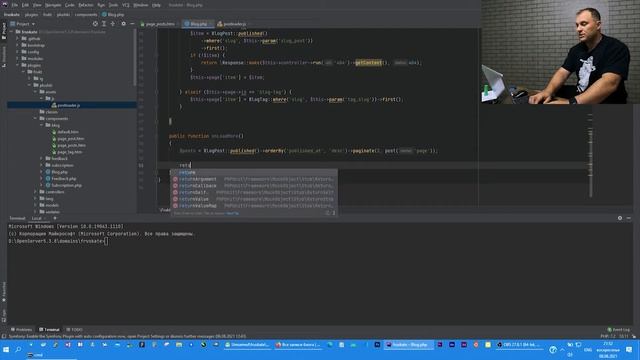Toggle Project tool window stripe button
Viewport: 640px width, 360px height.
4,31
